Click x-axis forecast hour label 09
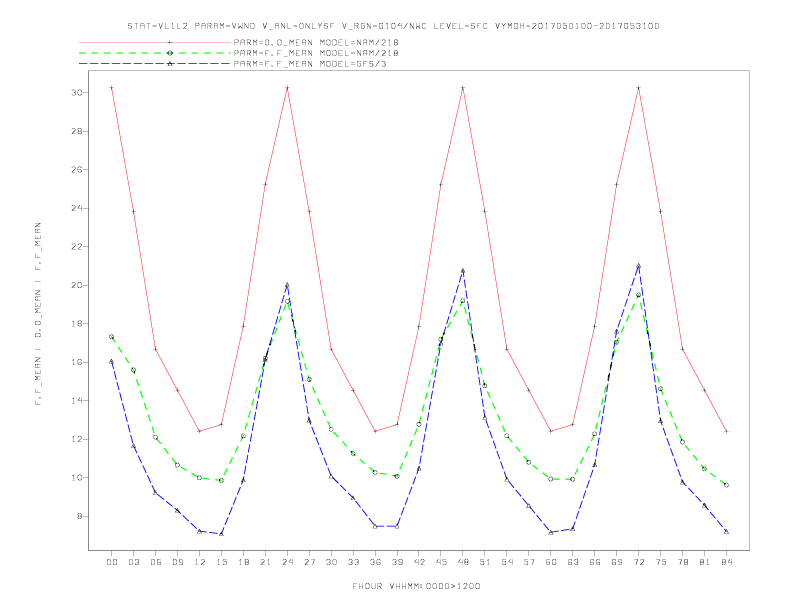The image size is (792, 612). tap(178, 562)
